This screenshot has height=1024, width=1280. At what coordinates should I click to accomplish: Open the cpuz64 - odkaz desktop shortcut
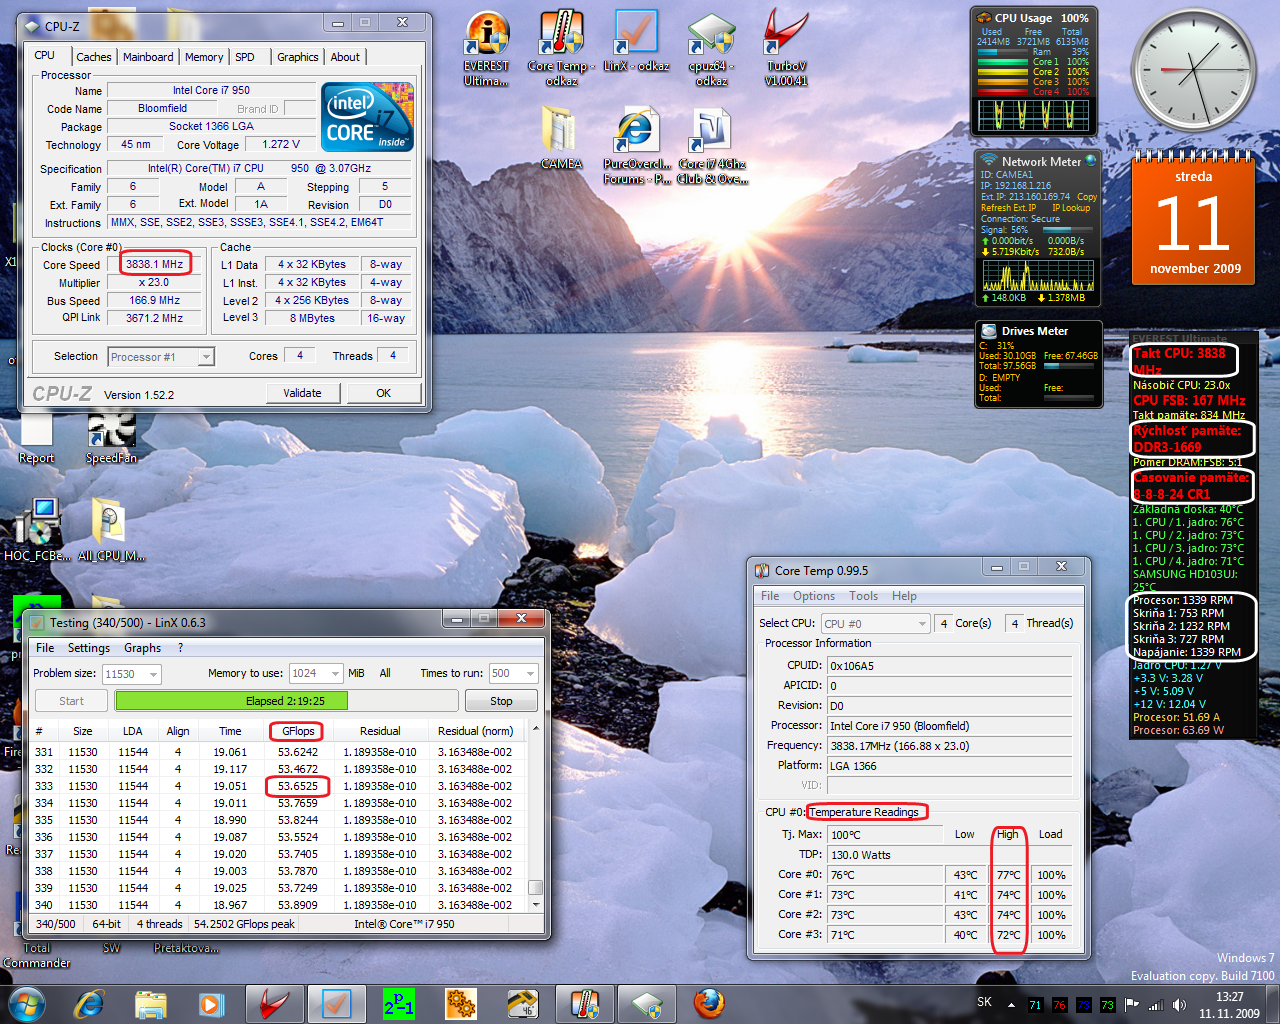point(711,47)
